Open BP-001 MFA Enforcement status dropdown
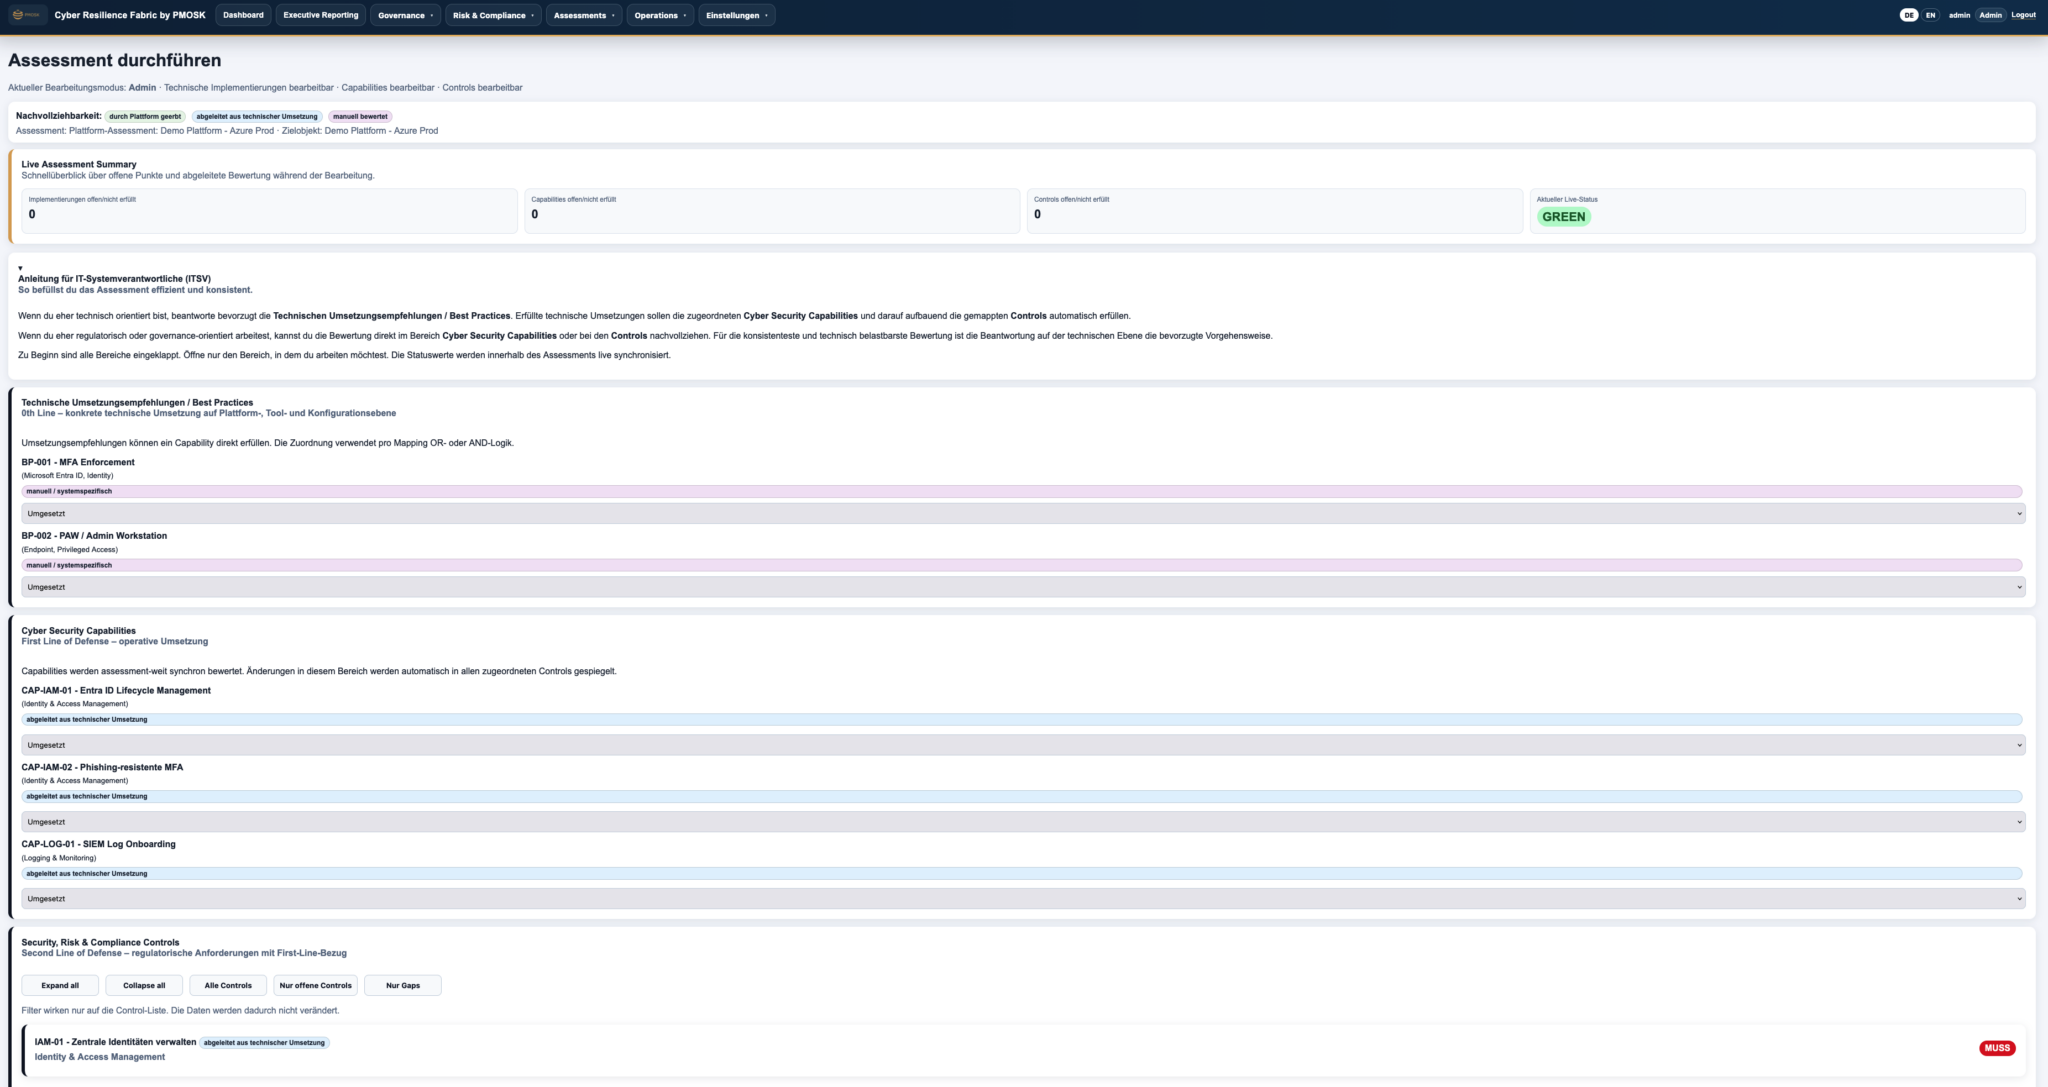The width and height of the screenshot is (2048, 1087). pos(1023,513)
